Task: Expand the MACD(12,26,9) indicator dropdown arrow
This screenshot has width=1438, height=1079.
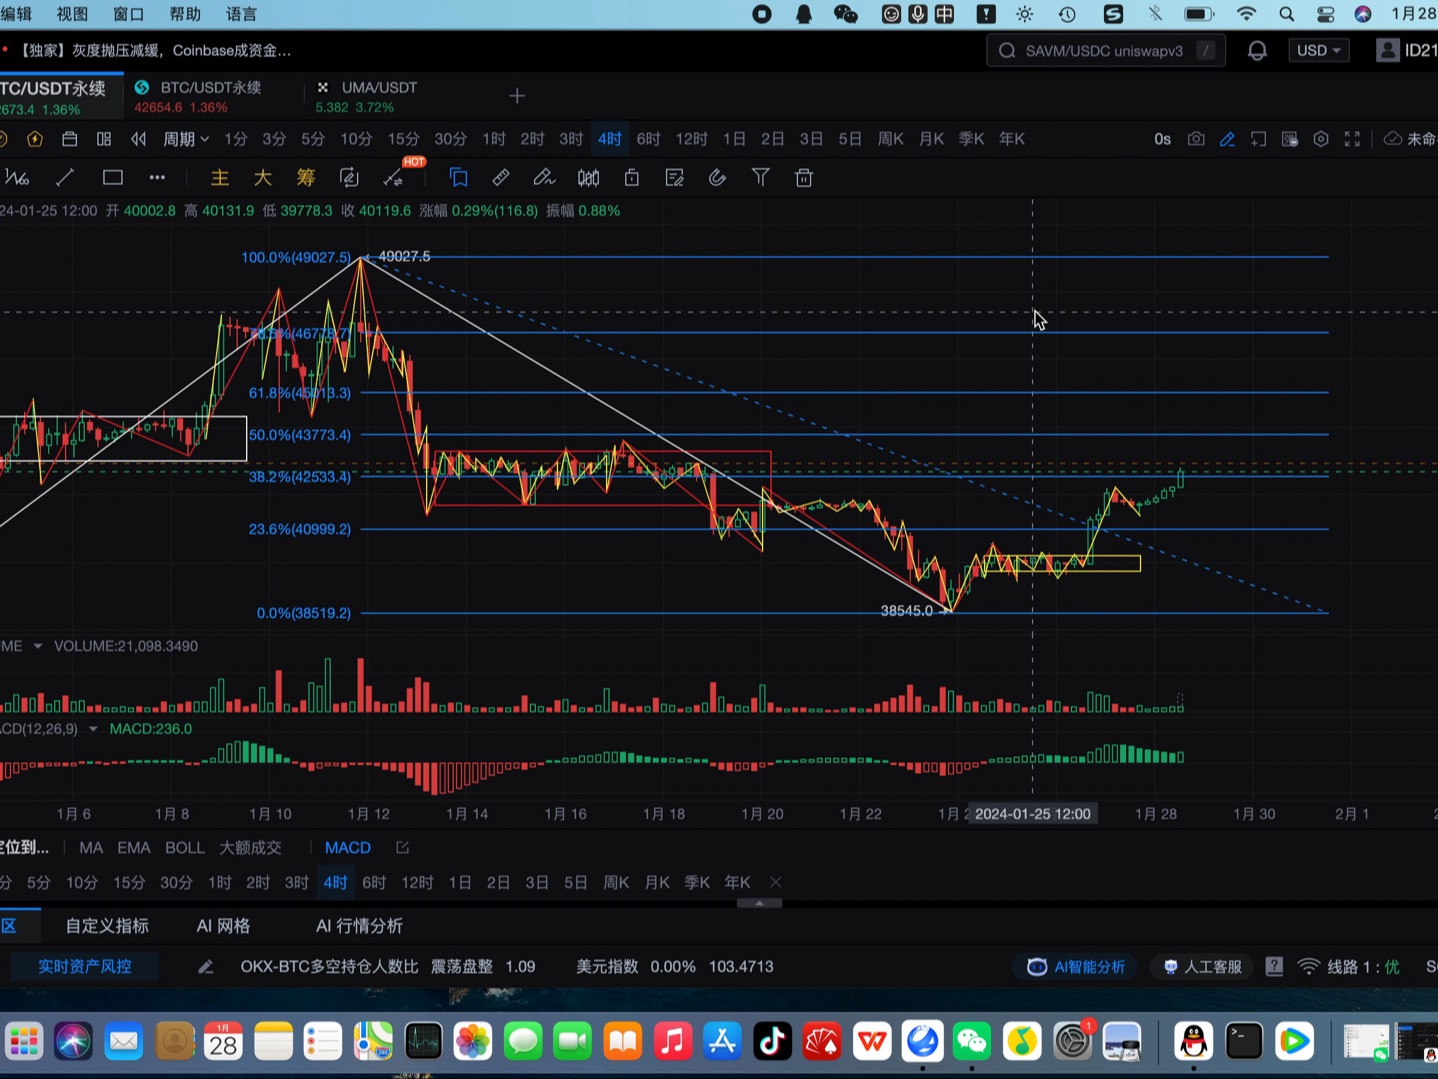Action: point(93,729)
